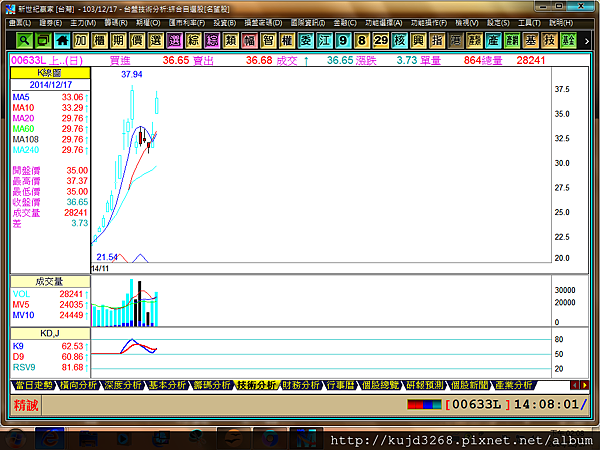Open the 研報預測 tab
The width and height of the screenshot is (600, 450).
coord(425,385)
